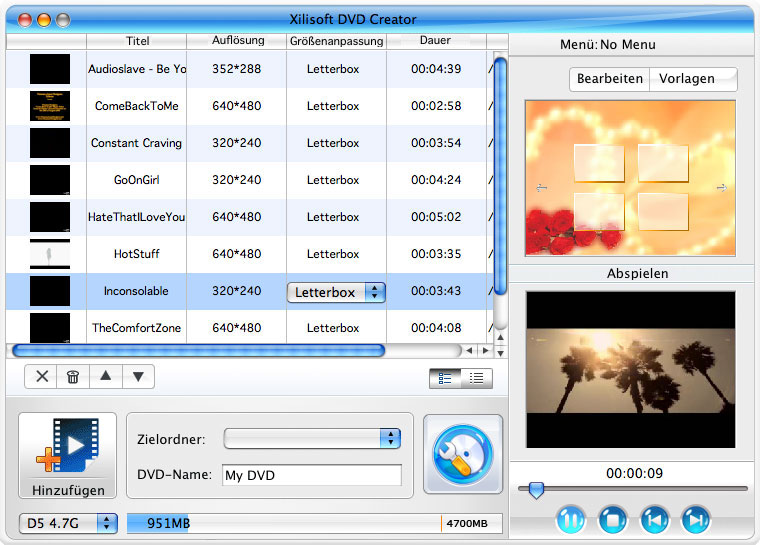Screen dimensions: 760x545
Task: Click the burn DVD disc button
Action: click(x=463, y=454)
